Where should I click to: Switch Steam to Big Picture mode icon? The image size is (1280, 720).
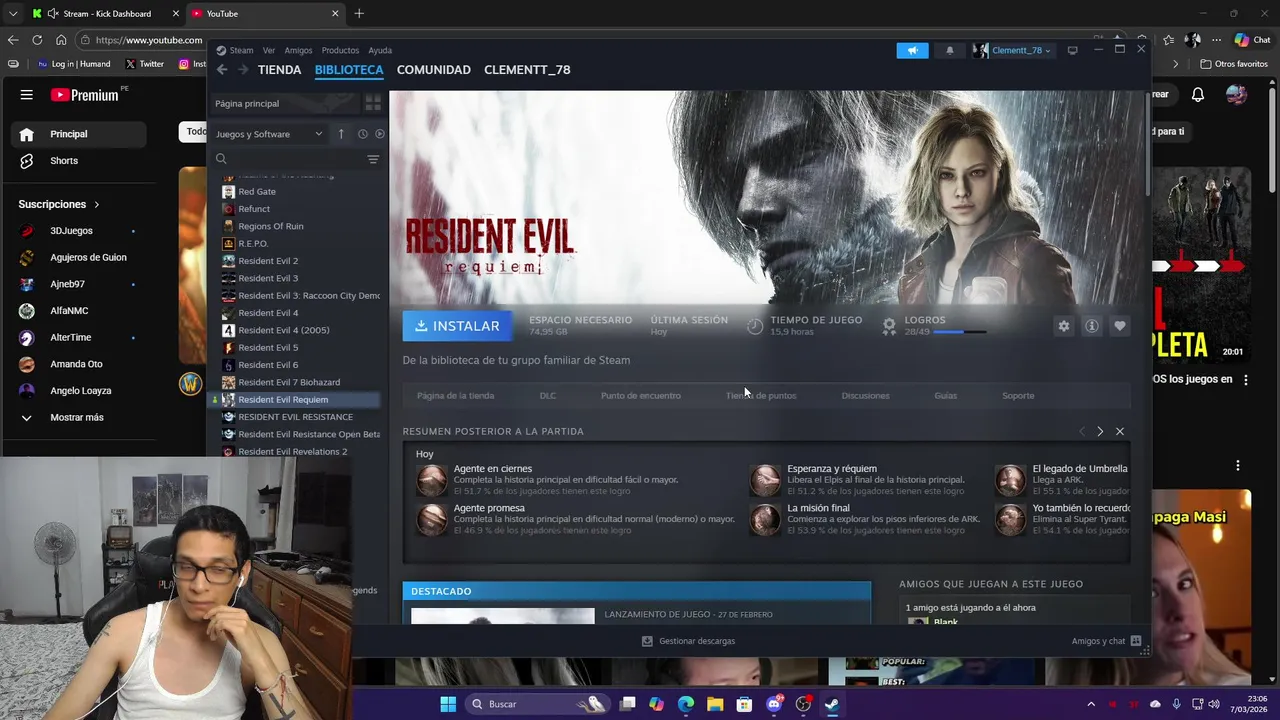(x=1072, y=50)
